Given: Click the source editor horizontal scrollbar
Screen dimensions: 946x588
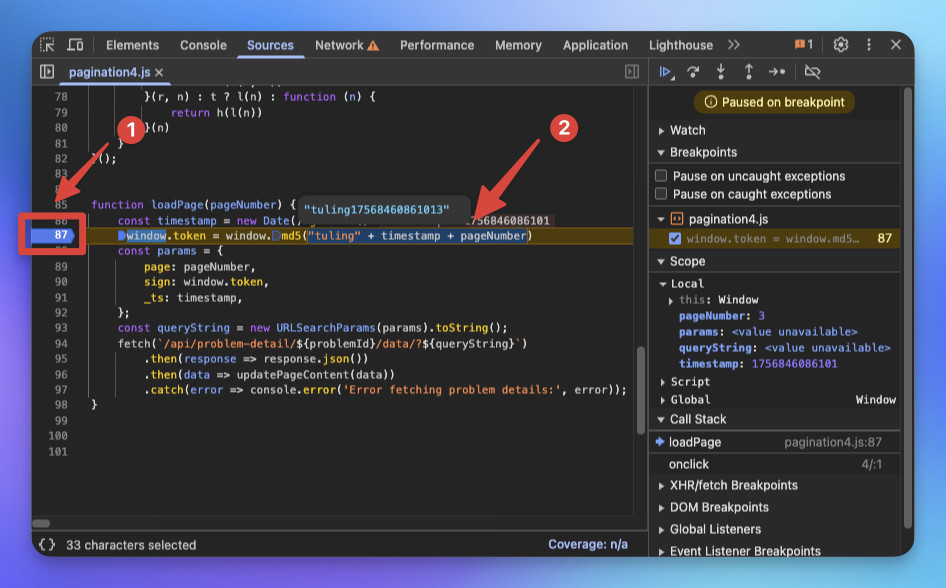Looking at the screenshot, I should (x=41, y=523).
